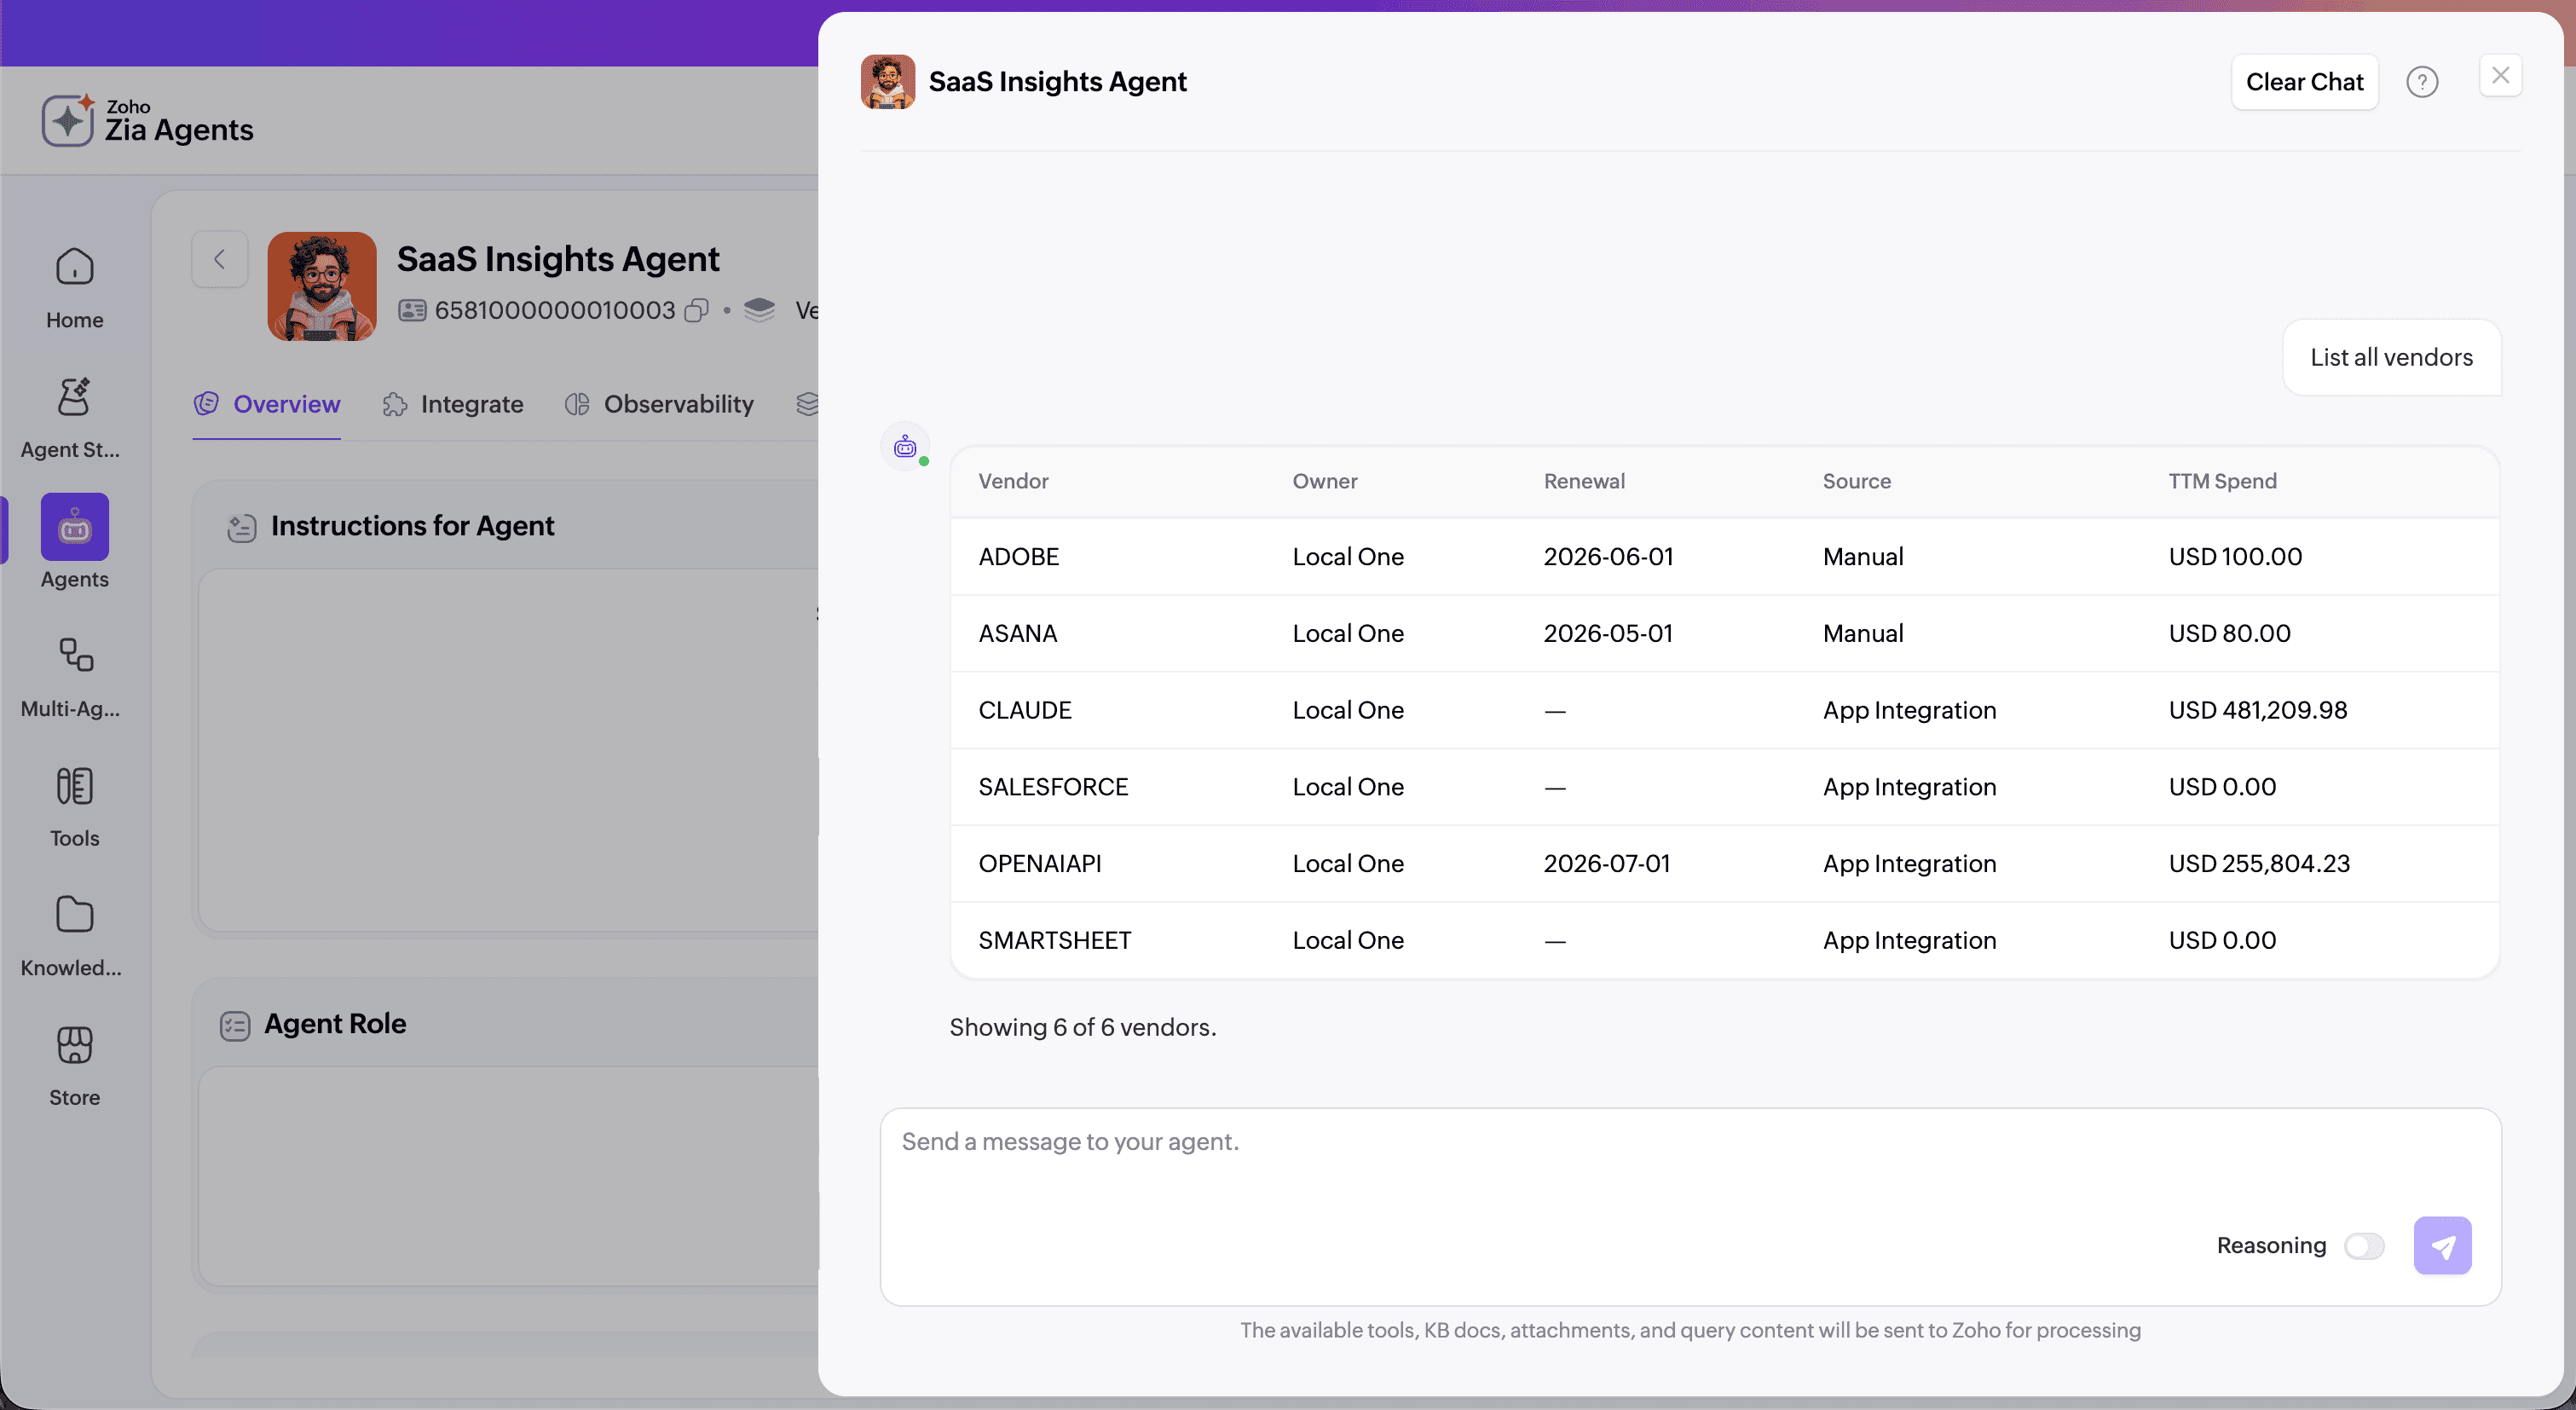Select the CLAUDE vendor cell
The width and height of the screenshot is (2576, 1410).
(1024, 711)
